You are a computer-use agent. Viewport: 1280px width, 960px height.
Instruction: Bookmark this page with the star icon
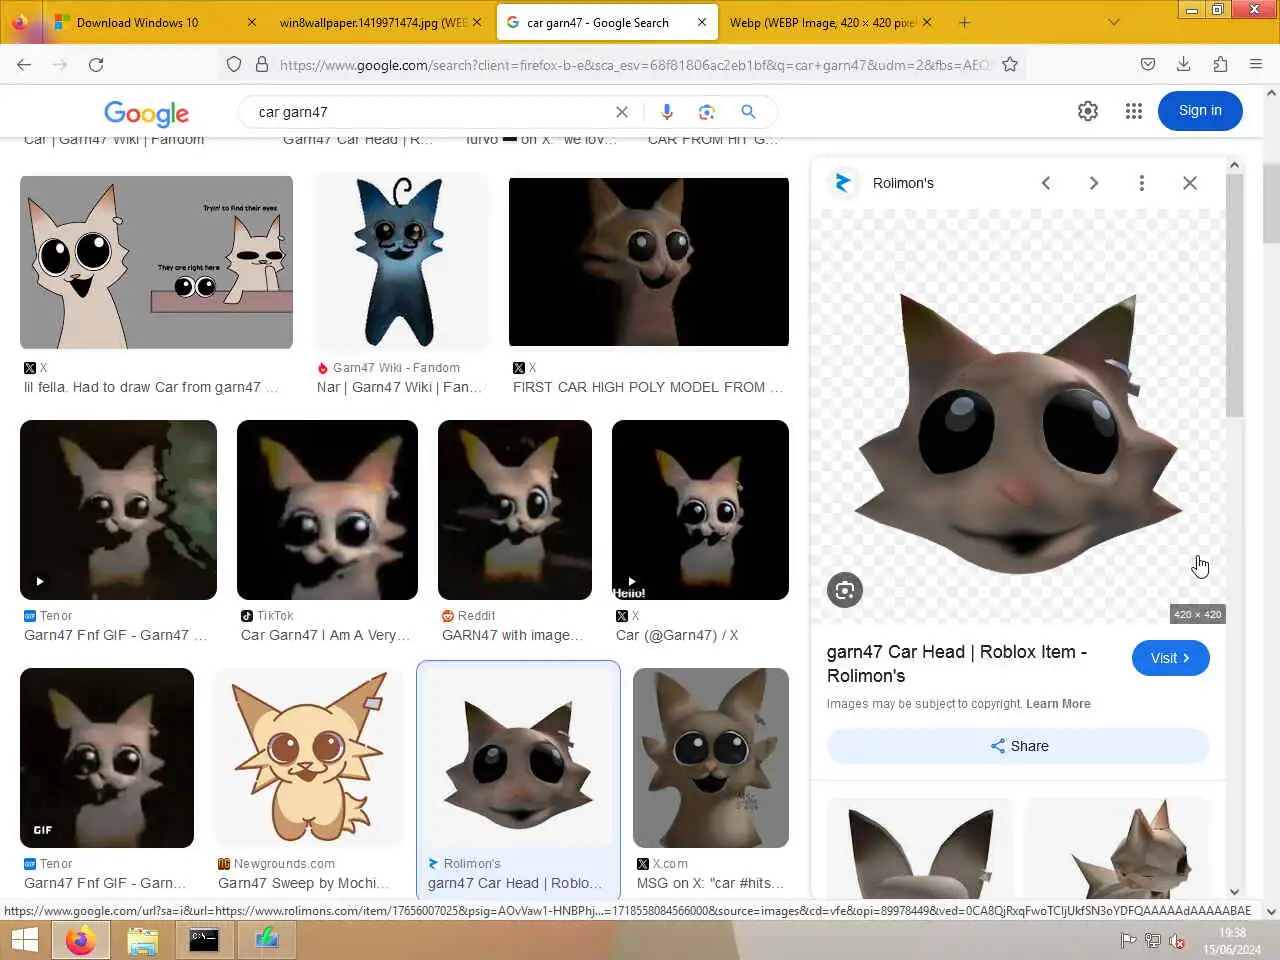click(1010, 64)
